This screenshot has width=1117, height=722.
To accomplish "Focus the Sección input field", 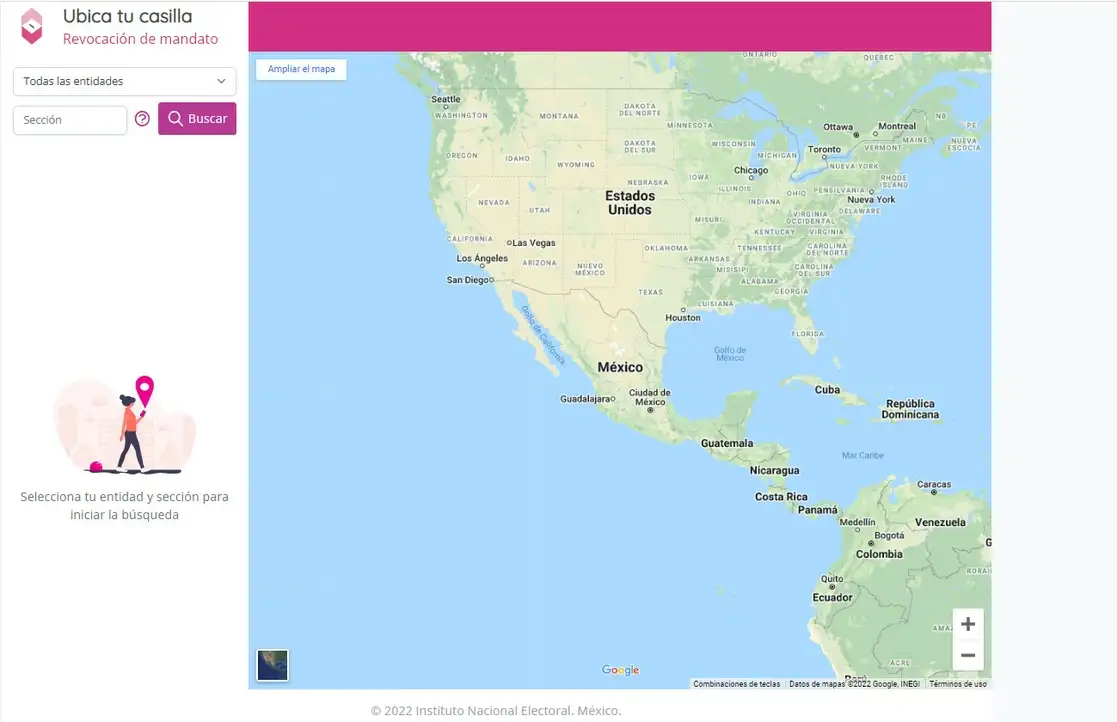I will click(x=70, y=120).
